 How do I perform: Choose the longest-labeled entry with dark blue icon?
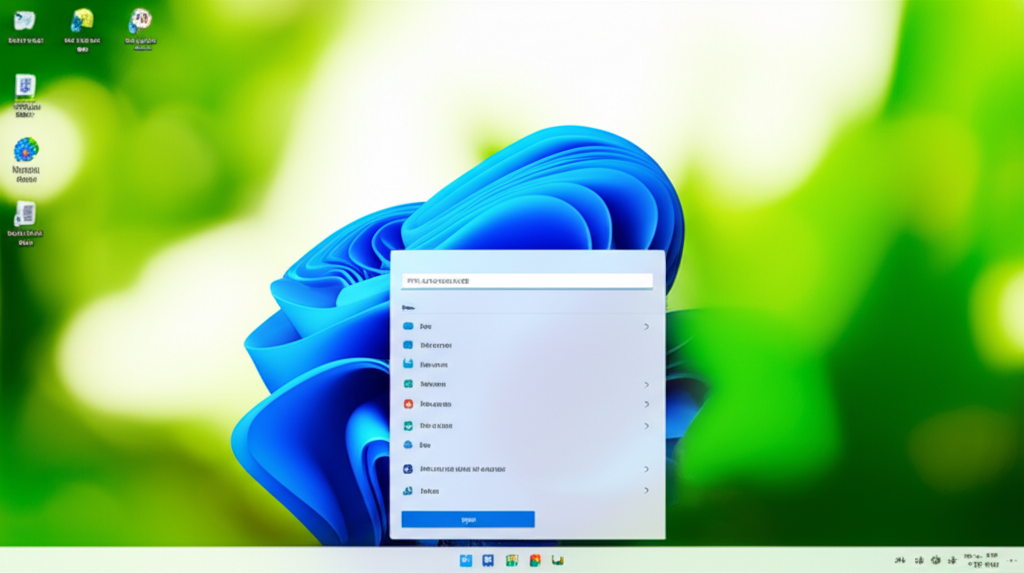click(x=462, y=469)
